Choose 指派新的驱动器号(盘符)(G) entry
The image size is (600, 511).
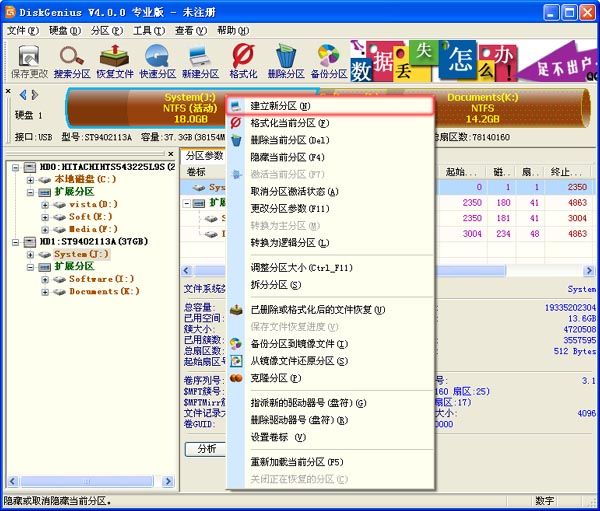coord(330,403)
